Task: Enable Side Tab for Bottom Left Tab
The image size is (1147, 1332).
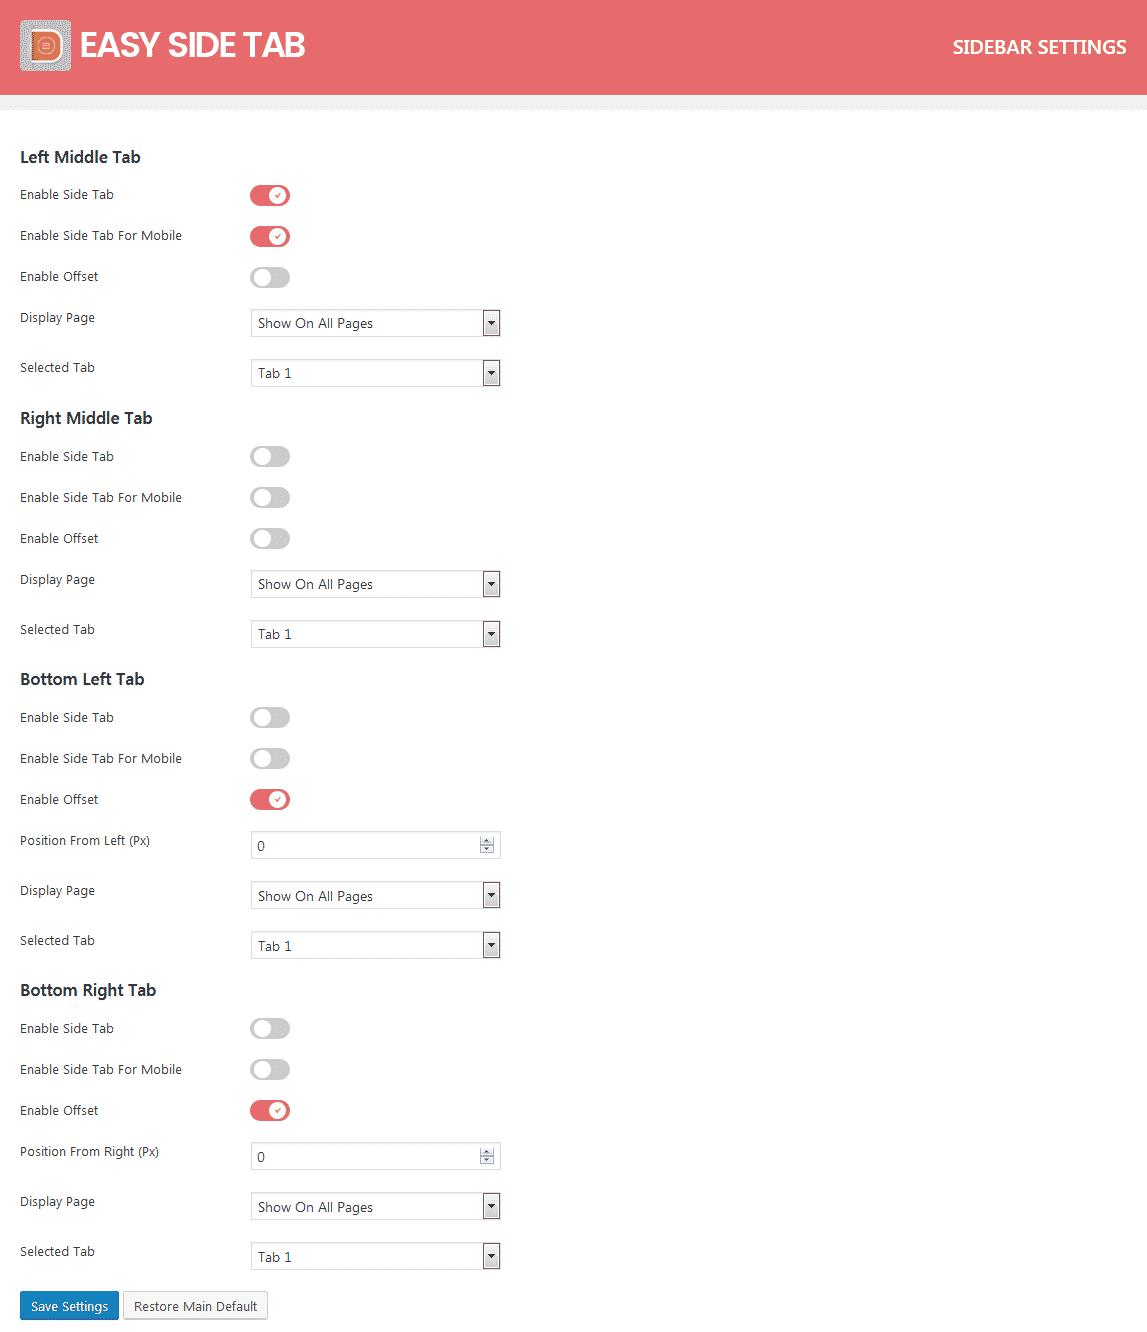Action: click(269, 717)
